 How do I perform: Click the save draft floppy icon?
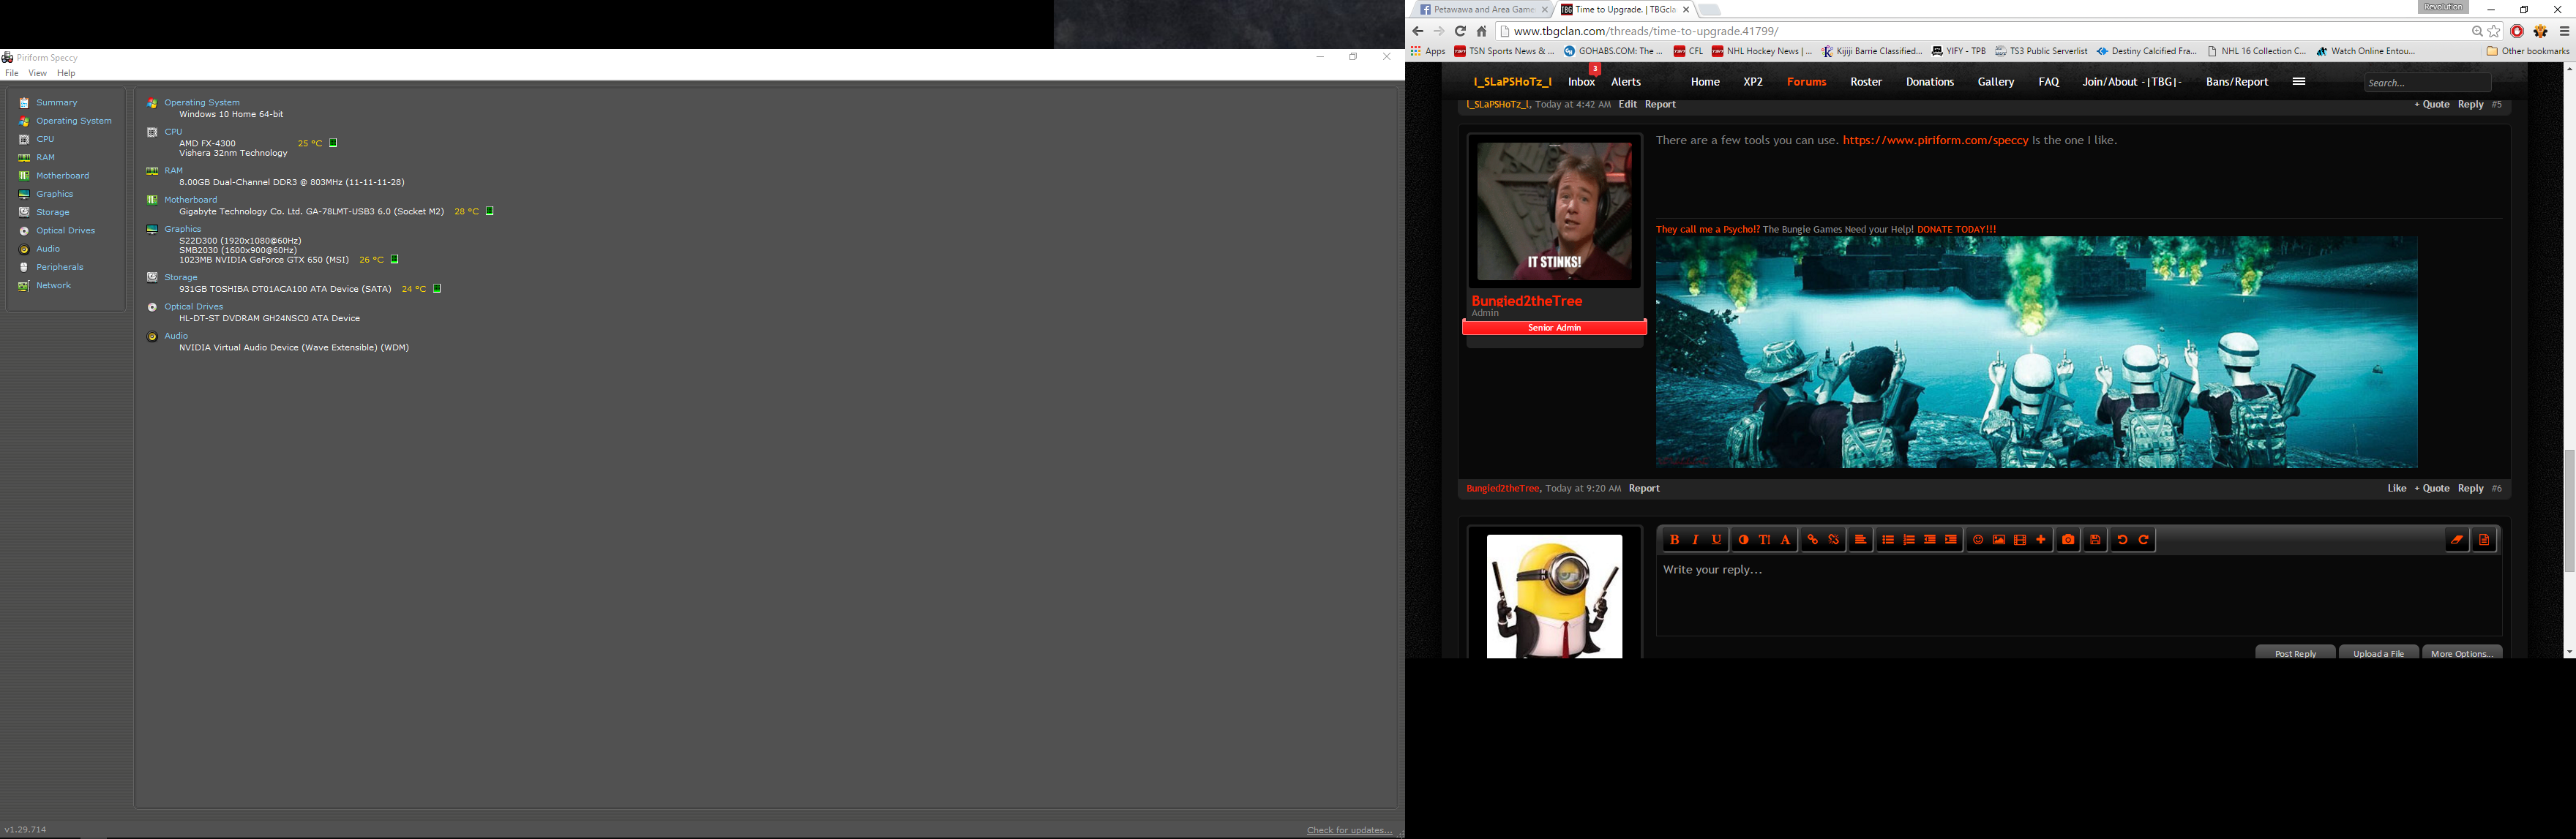[2095, 540]
